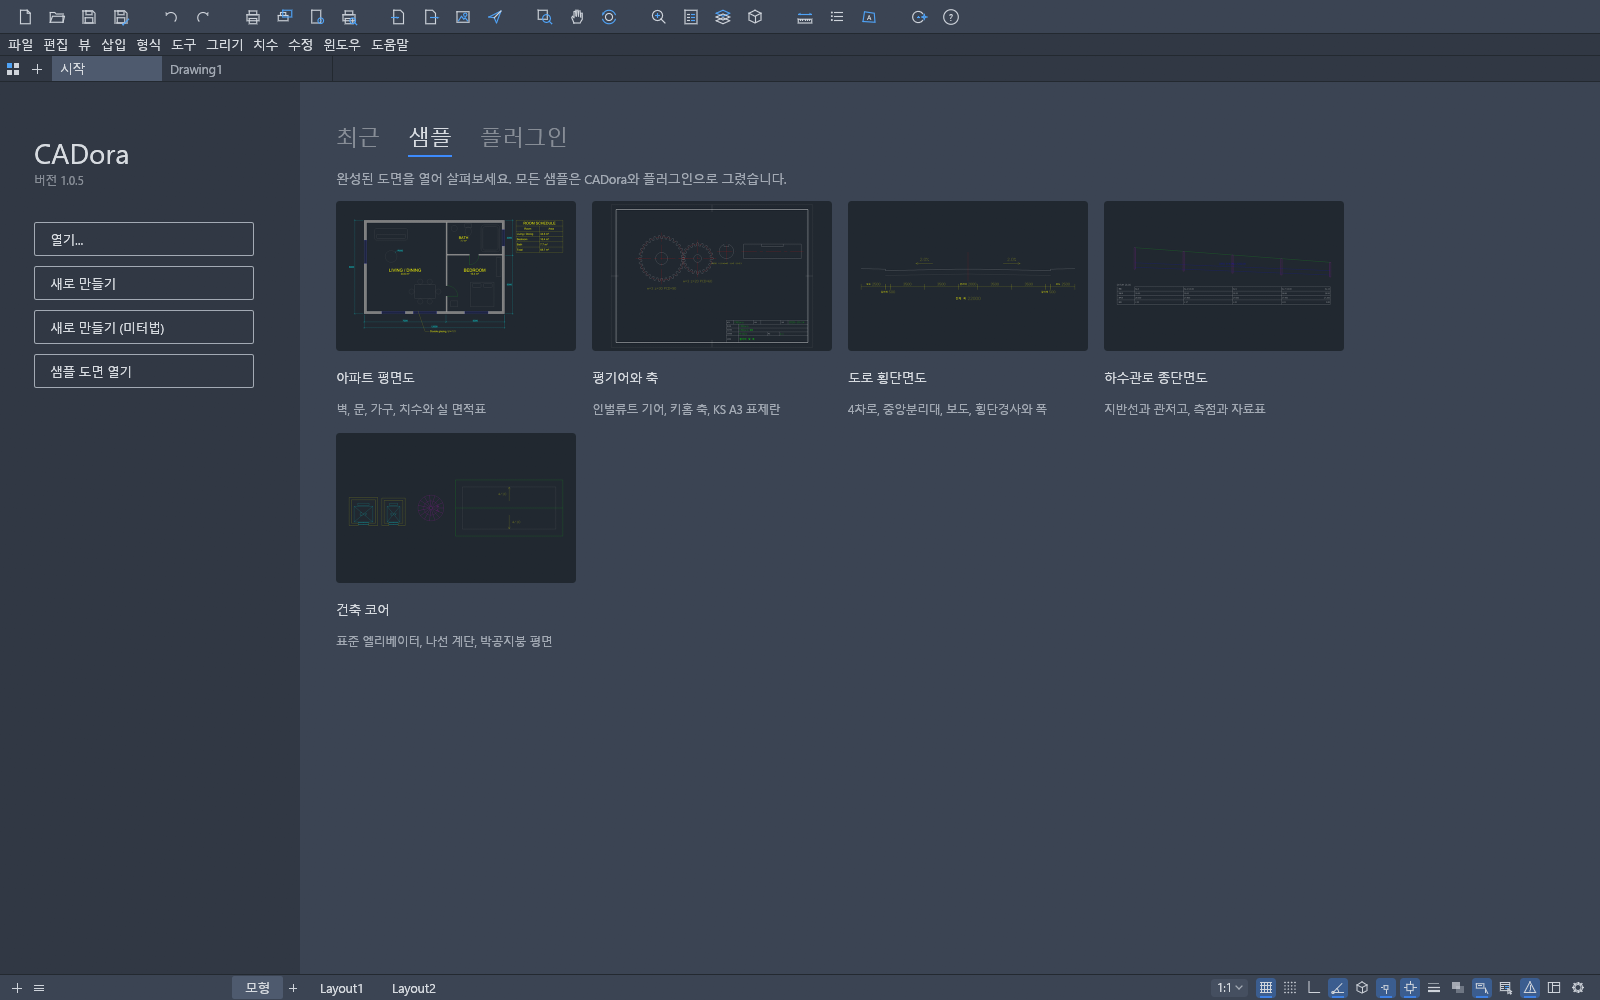Open the 파일 menu
The height and width of the screenshot is (1000, 1600).
point(20,45)
